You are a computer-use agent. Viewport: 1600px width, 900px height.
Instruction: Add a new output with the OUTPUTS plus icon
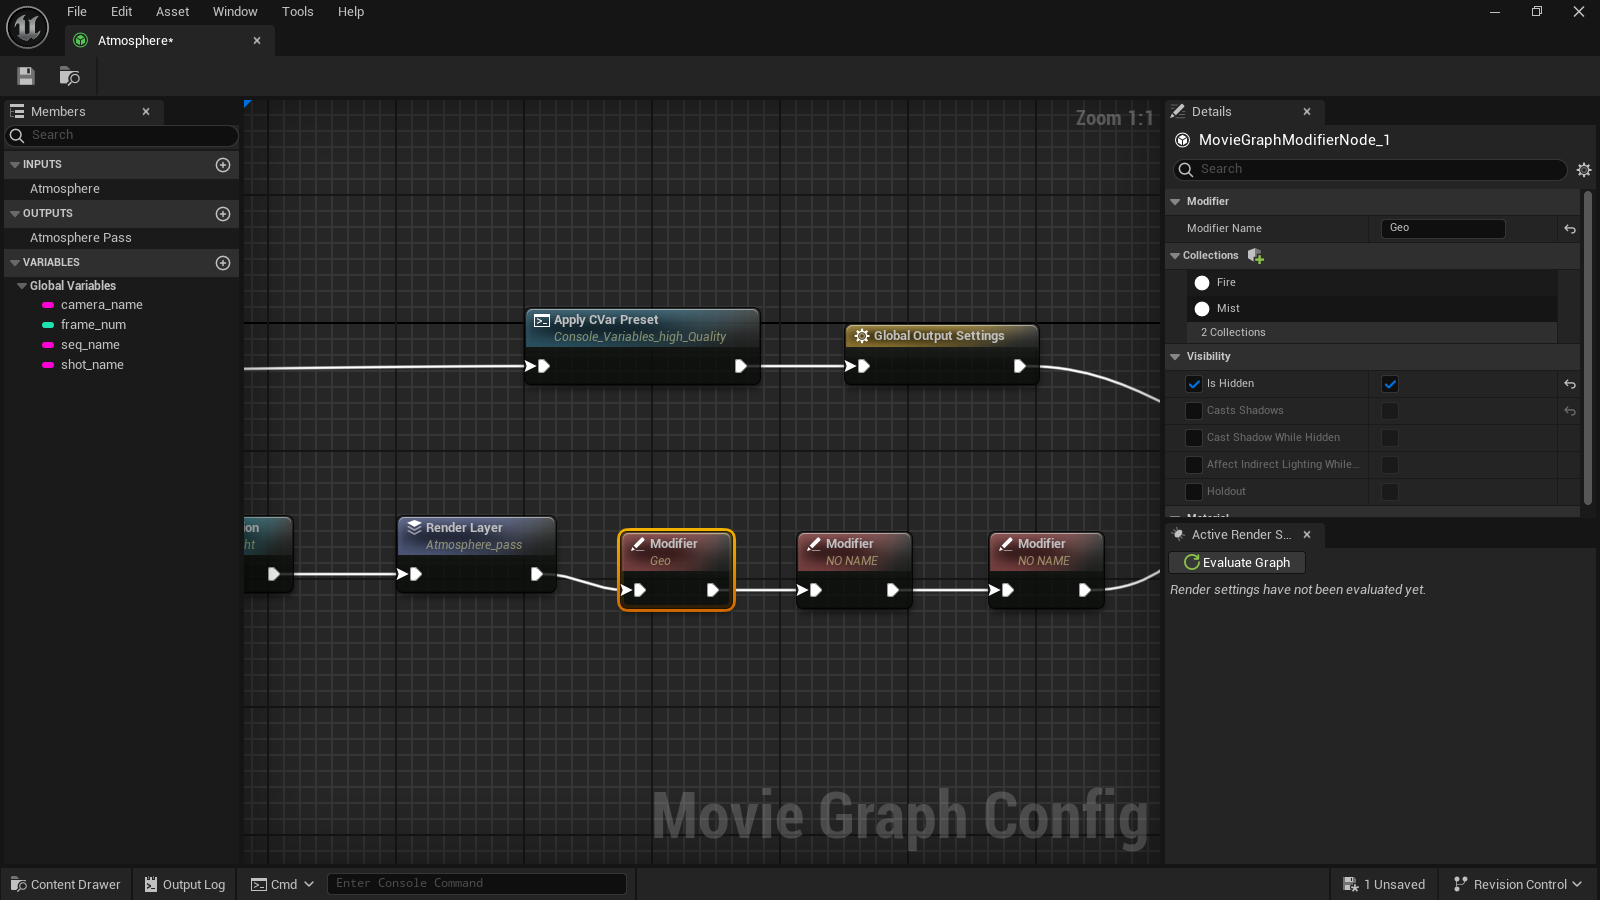(x=223, y=214)
